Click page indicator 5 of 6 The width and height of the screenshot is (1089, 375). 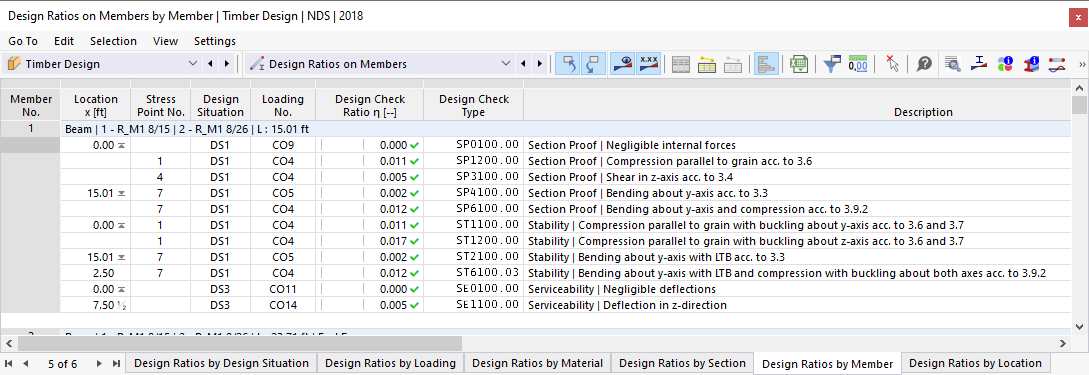[63, 363]
